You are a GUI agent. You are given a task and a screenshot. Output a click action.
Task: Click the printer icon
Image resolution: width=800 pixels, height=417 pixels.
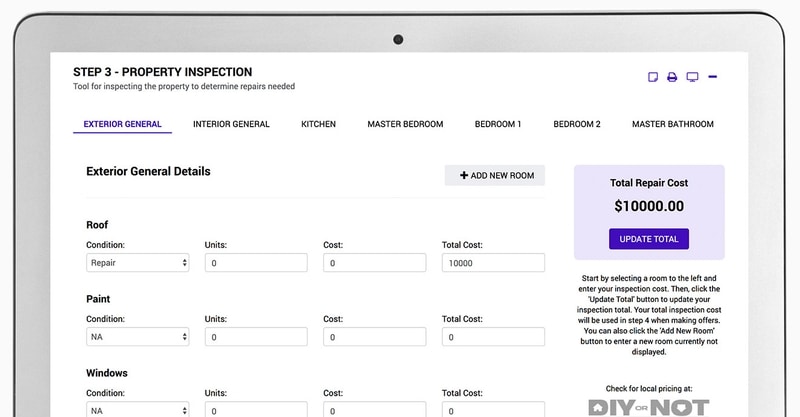pyautogui.click(x=672, y=77)
